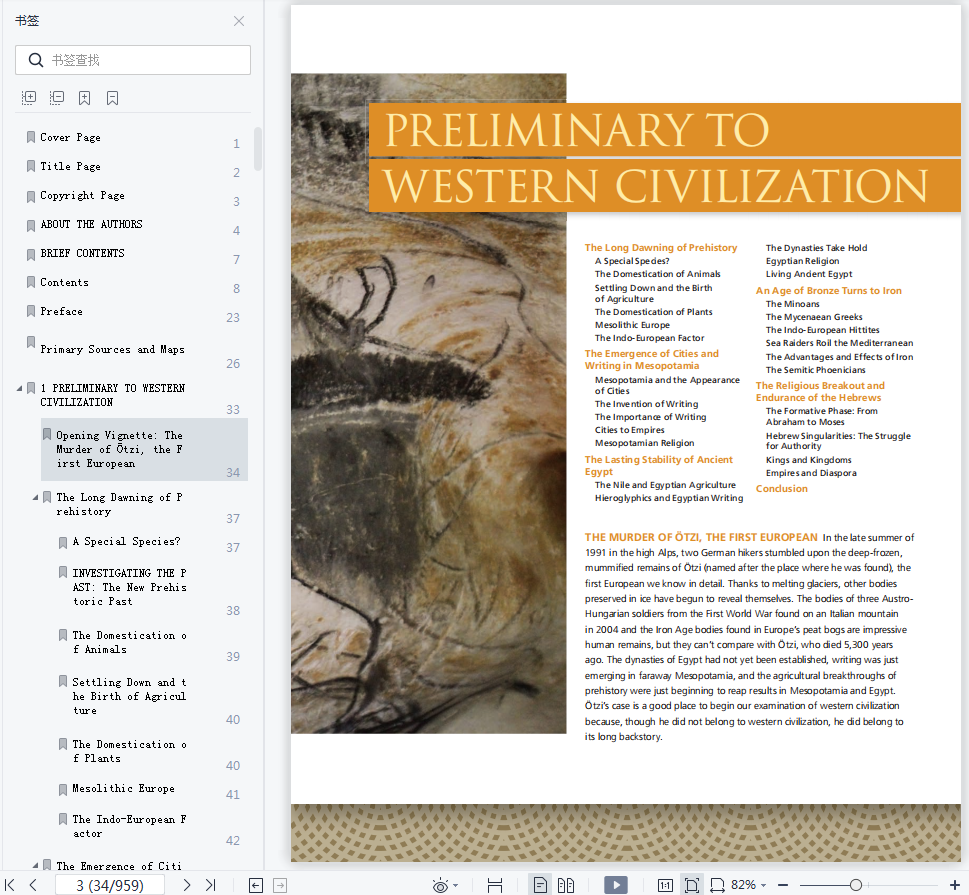The width and height of the screenshot is (969, 895).
Task: Go to the first page
Action: point(10,885)
